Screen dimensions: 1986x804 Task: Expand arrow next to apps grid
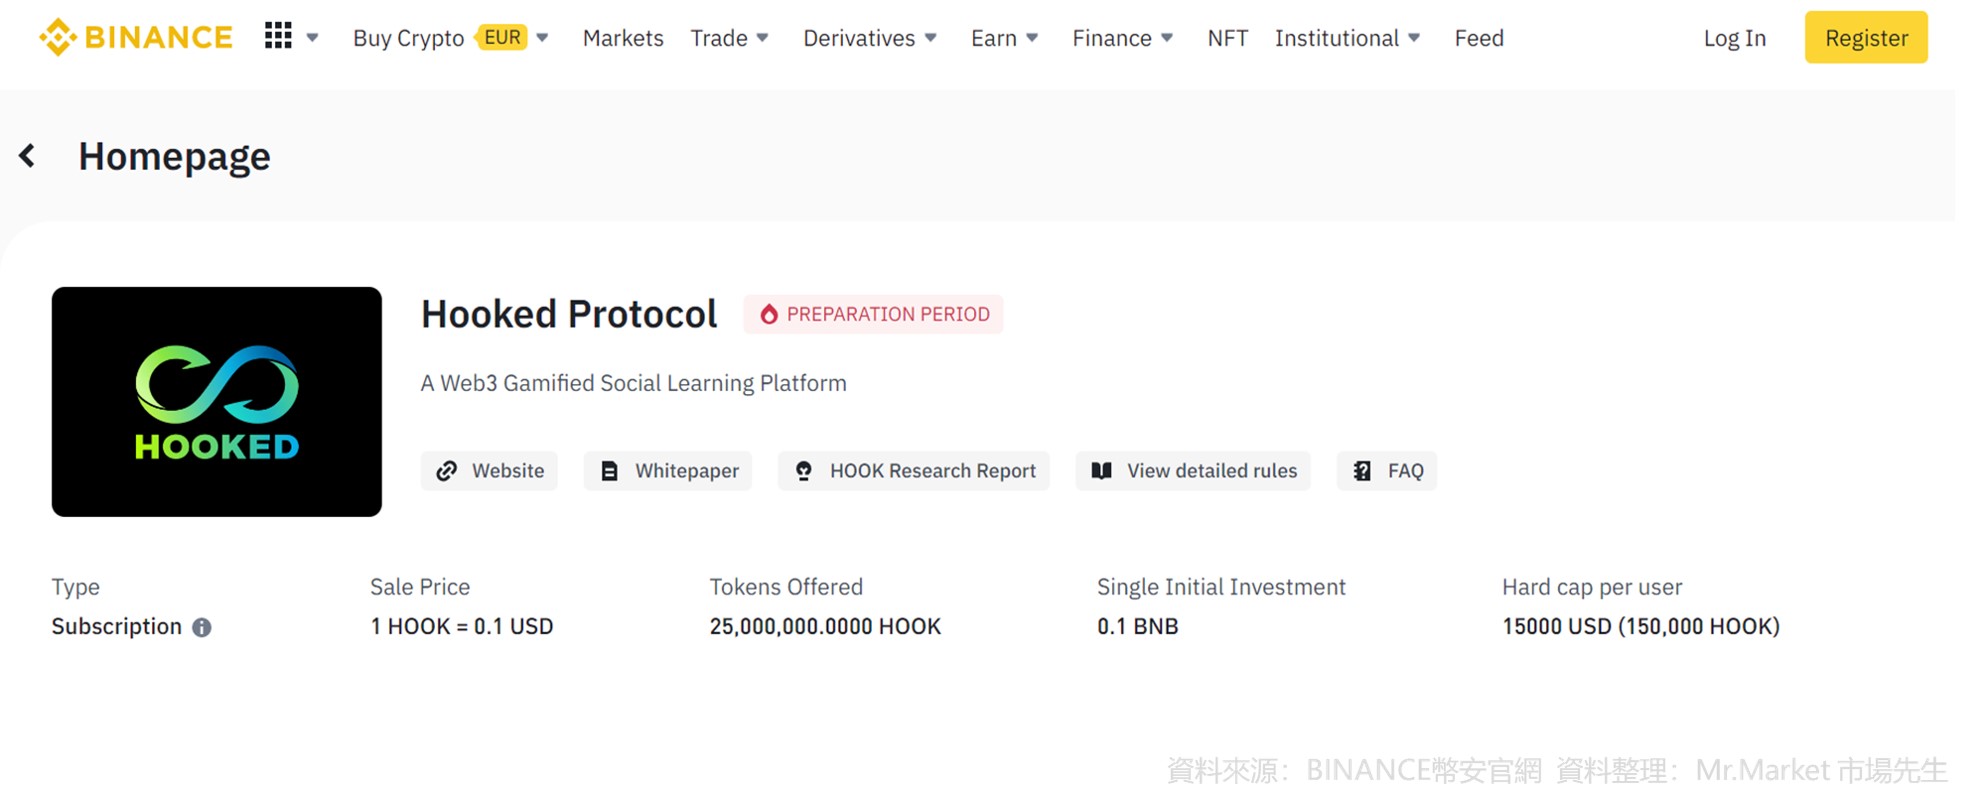(312, 38)
